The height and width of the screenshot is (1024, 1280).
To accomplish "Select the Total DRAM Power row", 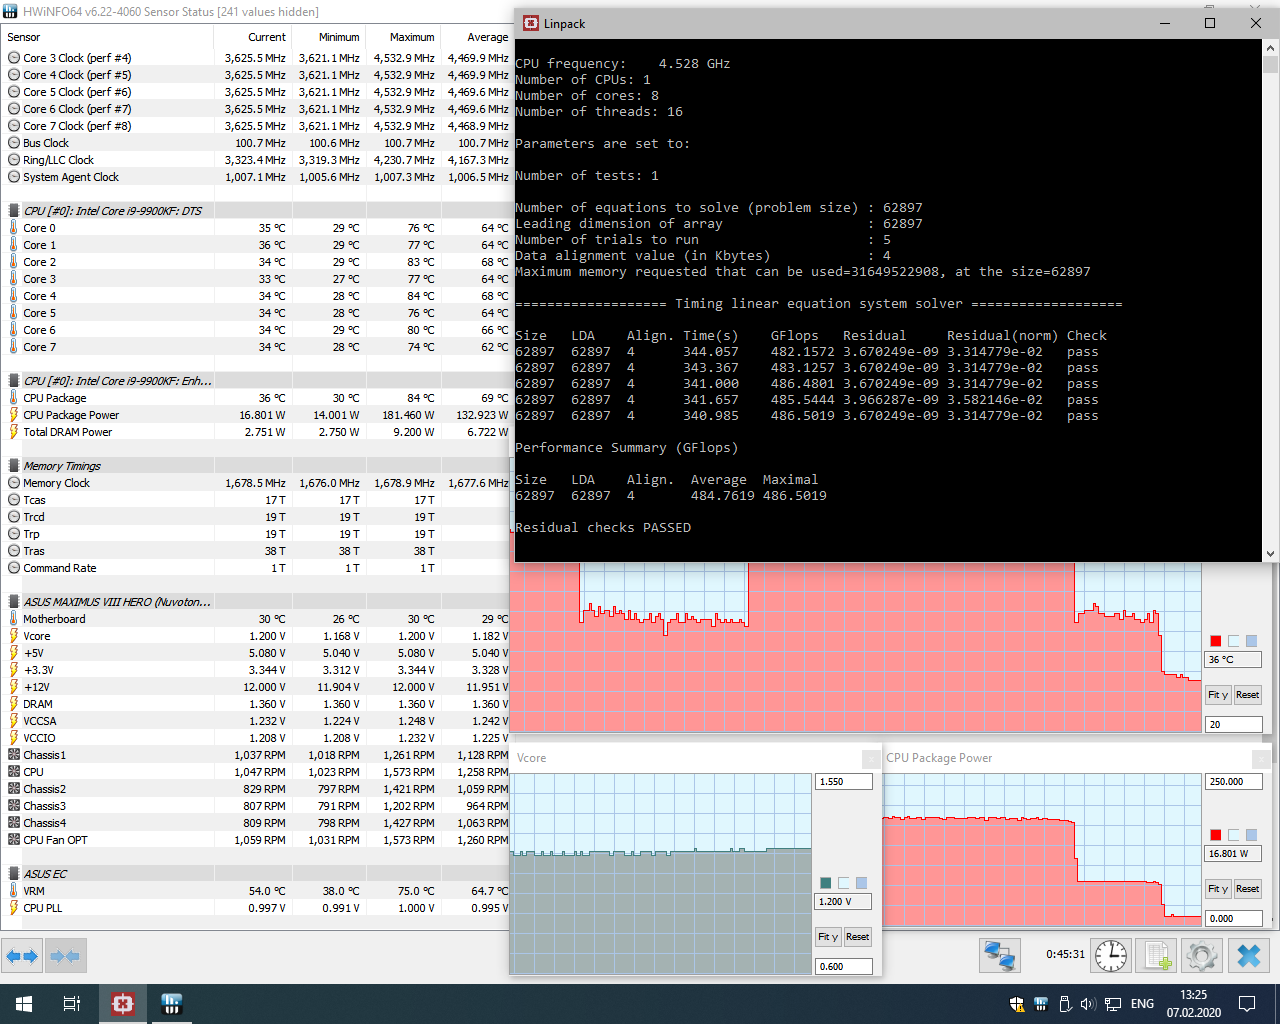I will (256, 432).
